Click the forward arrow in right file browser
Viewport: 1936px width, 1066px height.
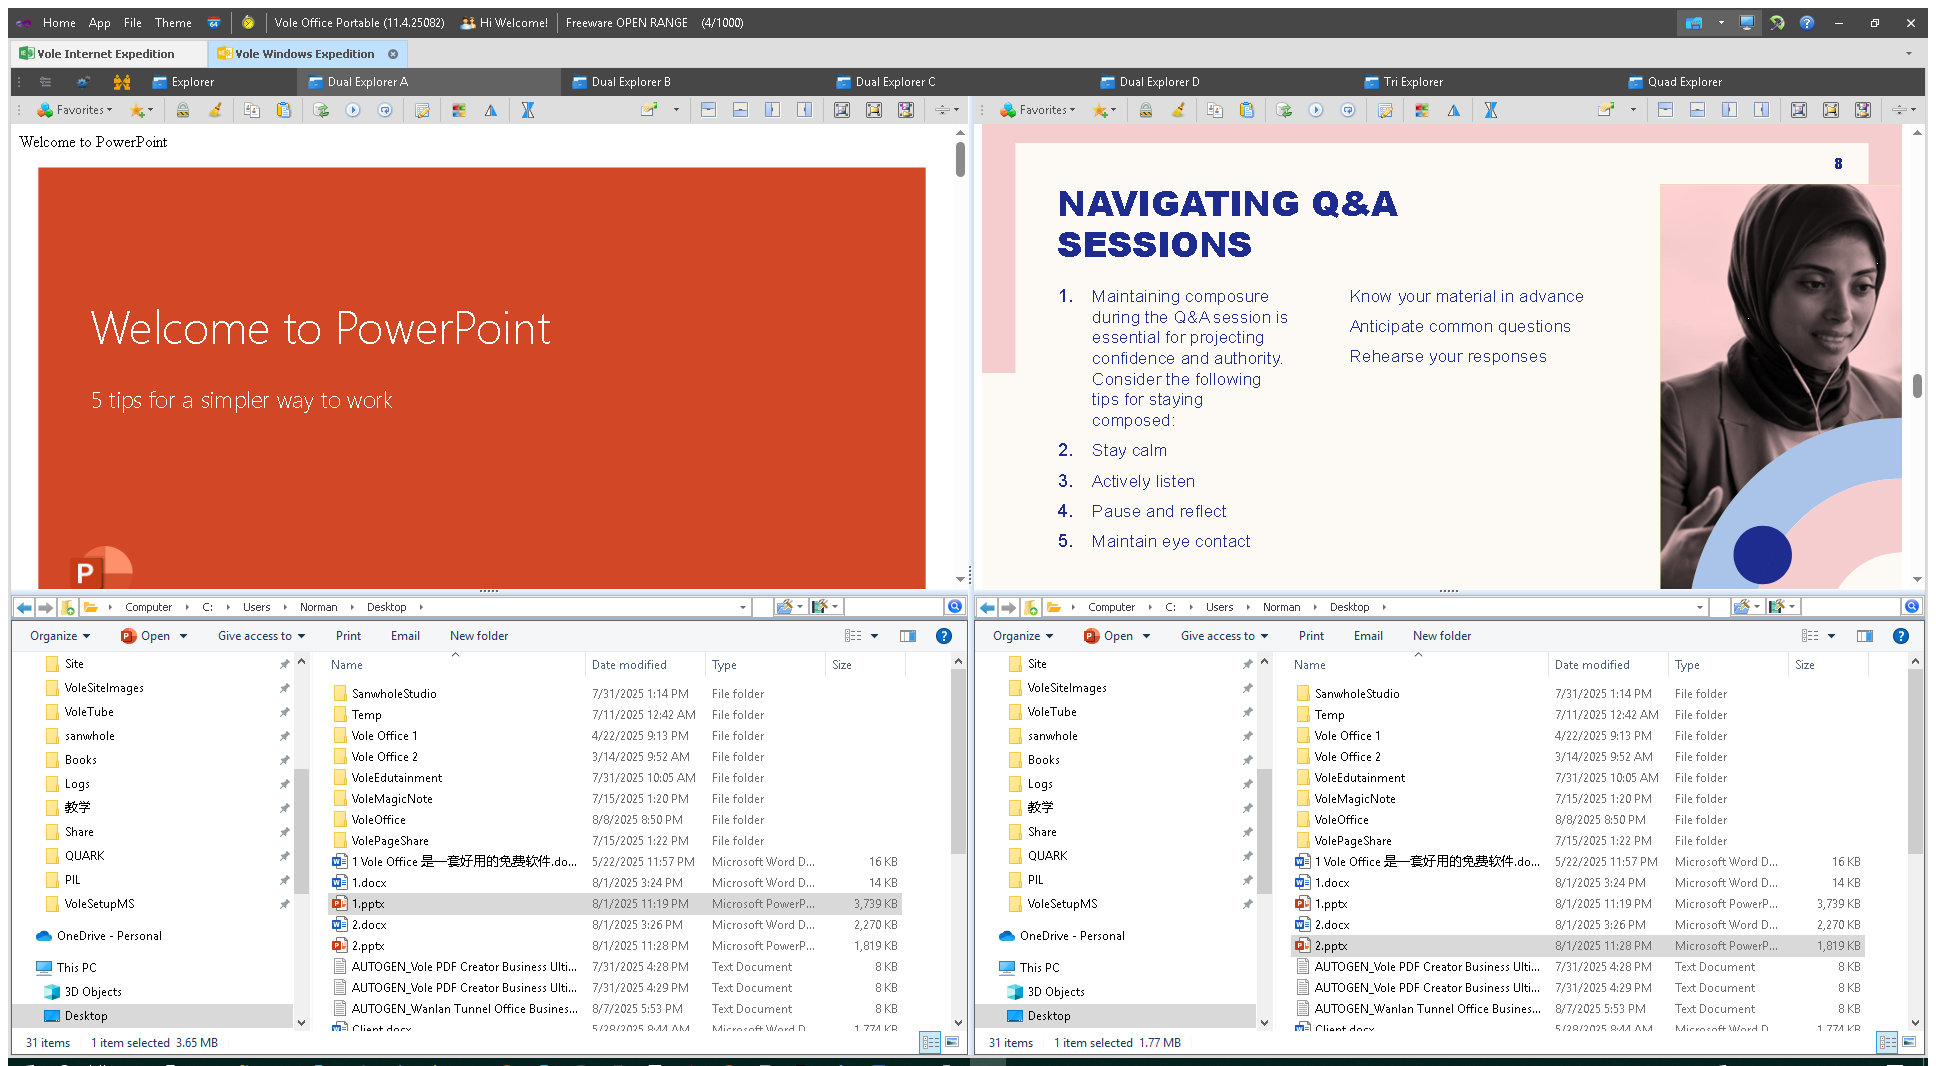point(1008,607)
